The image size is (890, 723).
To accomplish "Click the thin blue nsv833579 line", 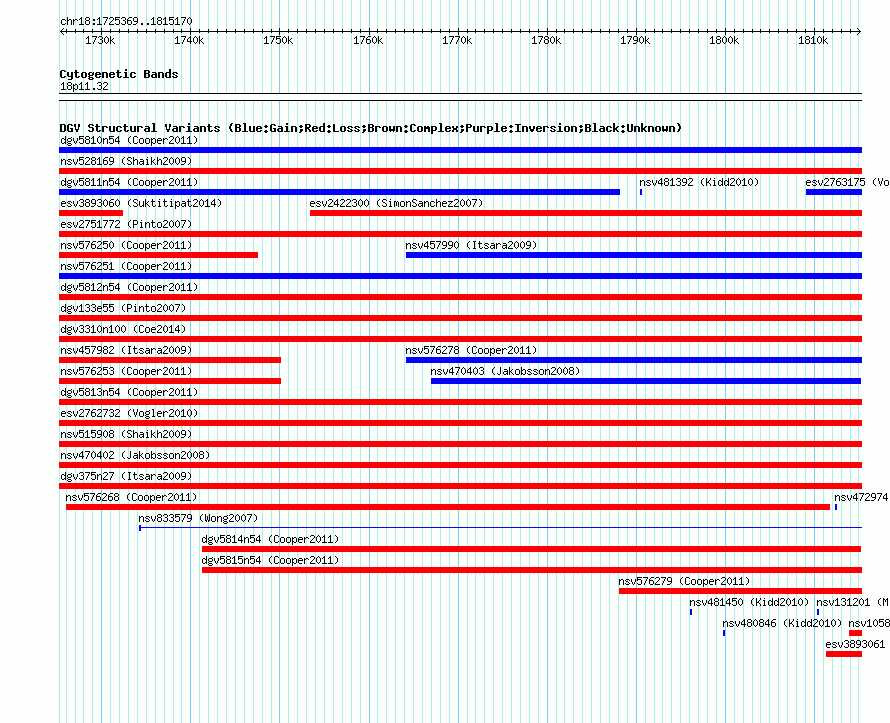I will (501, 528).
